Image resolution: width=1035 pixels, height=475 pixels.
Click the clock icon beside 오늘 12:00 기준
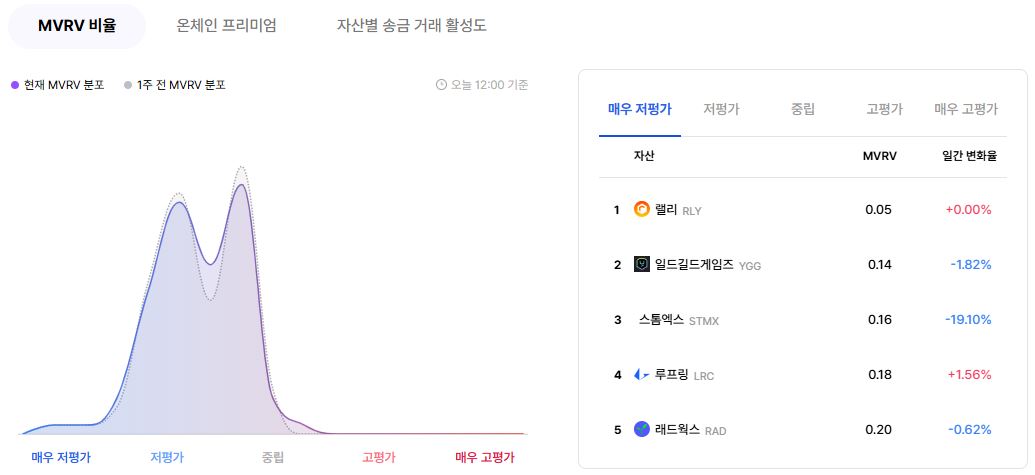click(441, 85)
